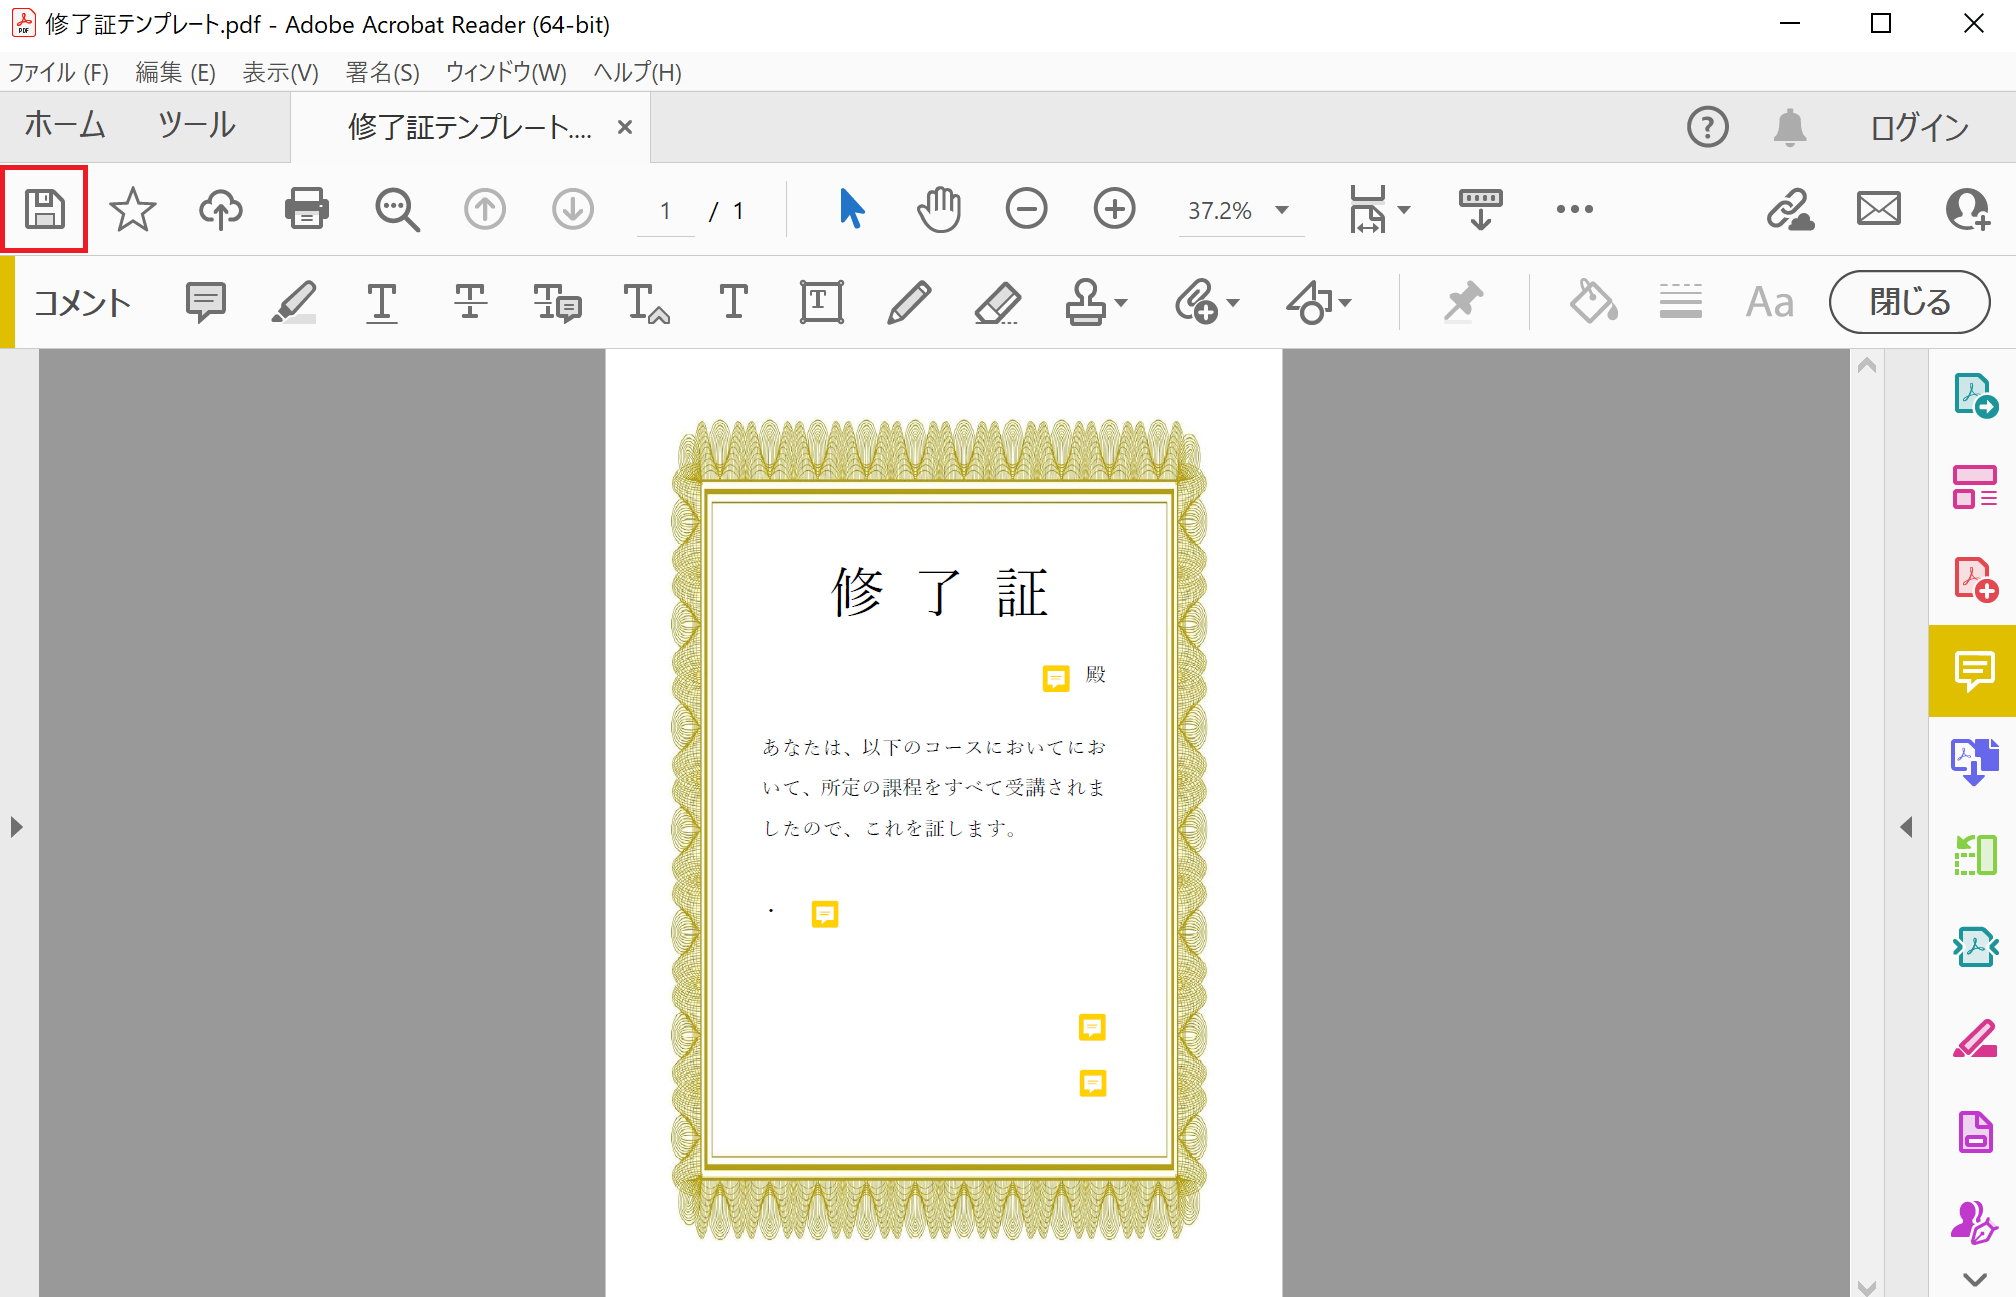Image resolution: width=2016 pixels, height=1297 pixels.
Task: Open the 署名(S) menu
Action: [383, 72]
